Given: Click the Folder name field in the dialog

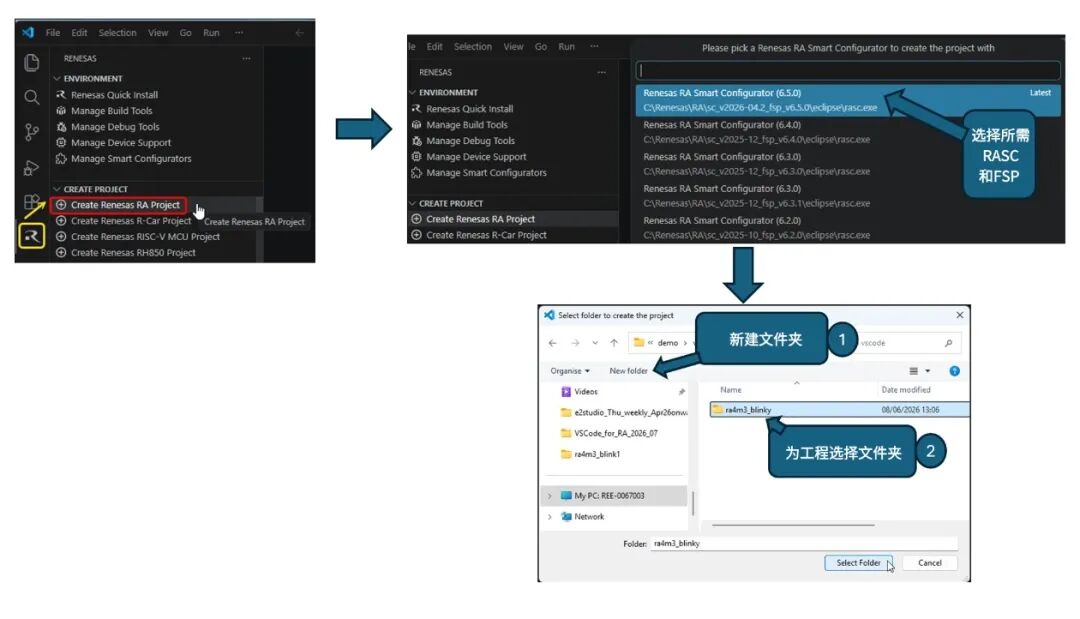Looking at the screenshot, I should [803, 543].
